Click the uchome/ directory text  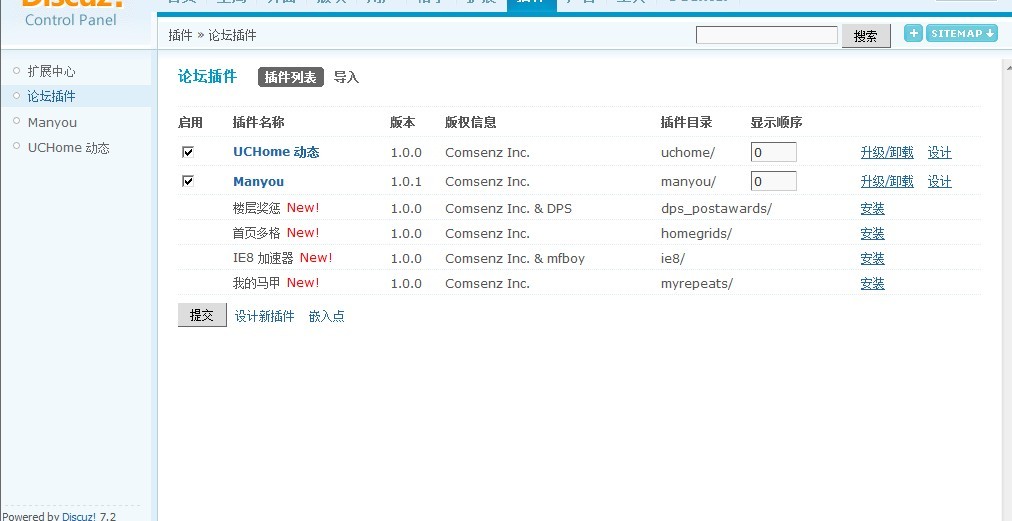pos(688,153)
